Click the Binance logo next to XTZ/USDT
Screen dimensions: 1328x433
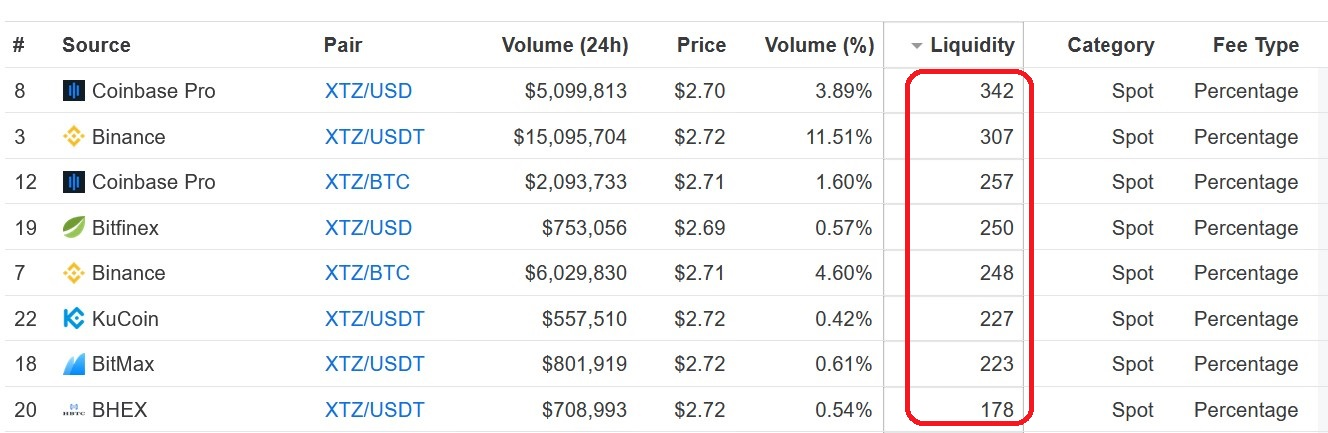tap(73, 137)
